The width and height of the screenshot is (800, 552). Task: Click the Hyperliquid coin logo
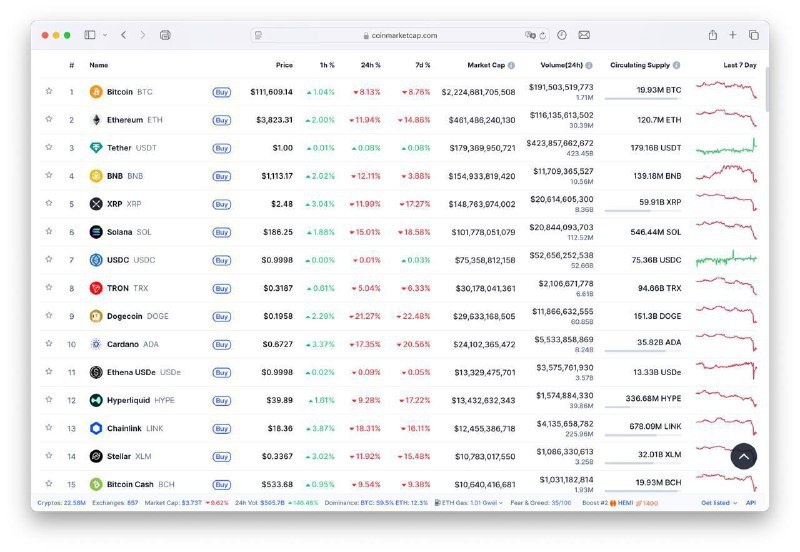point(96,400)
